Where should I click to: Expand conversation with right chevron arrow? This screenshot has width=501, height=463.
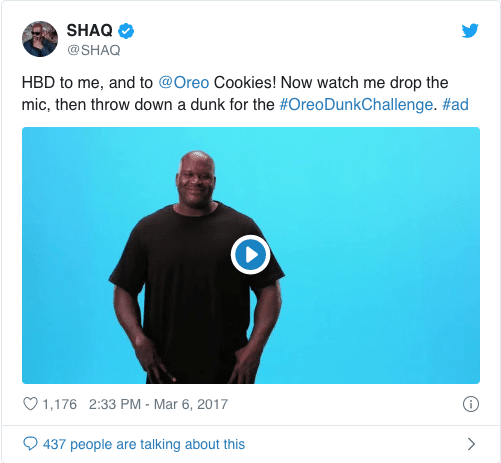coord(471,444)
